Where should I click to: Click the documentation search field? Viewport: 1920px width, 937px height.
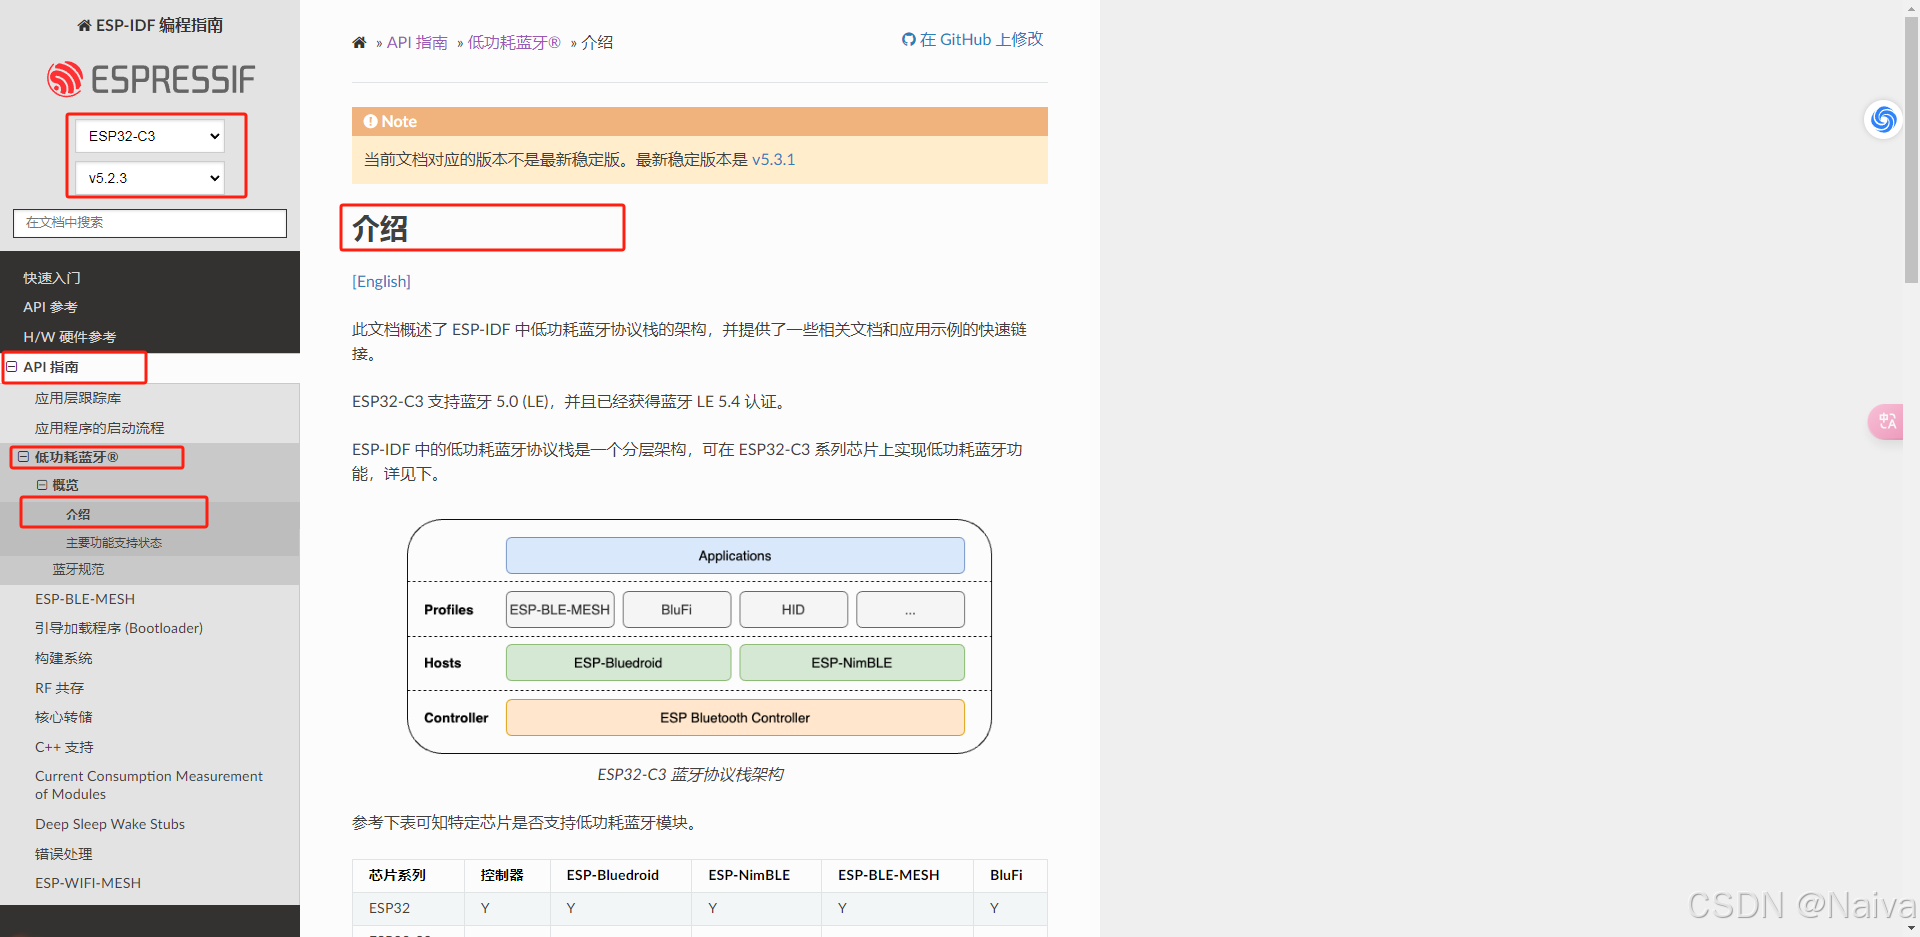point(149,223)
